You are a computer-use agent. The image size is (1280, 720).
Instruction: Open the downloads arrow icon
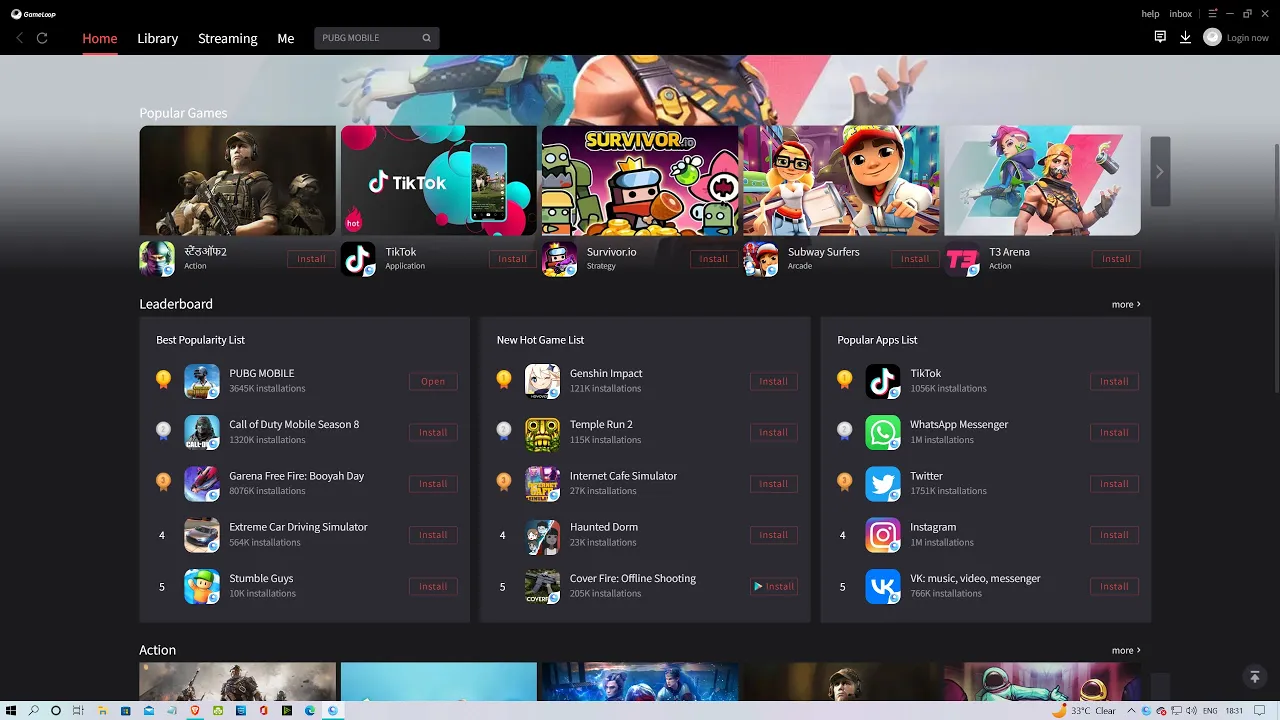[x=1185, y=37]
